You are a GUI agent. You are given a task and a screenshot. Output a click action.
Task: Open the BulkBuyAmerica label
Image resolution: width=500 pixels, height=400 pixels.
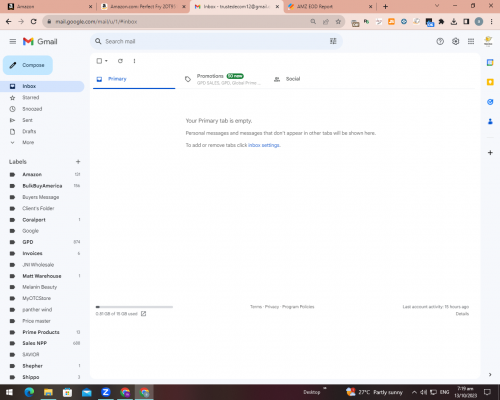pyautogui.click(x=42, y=186)
